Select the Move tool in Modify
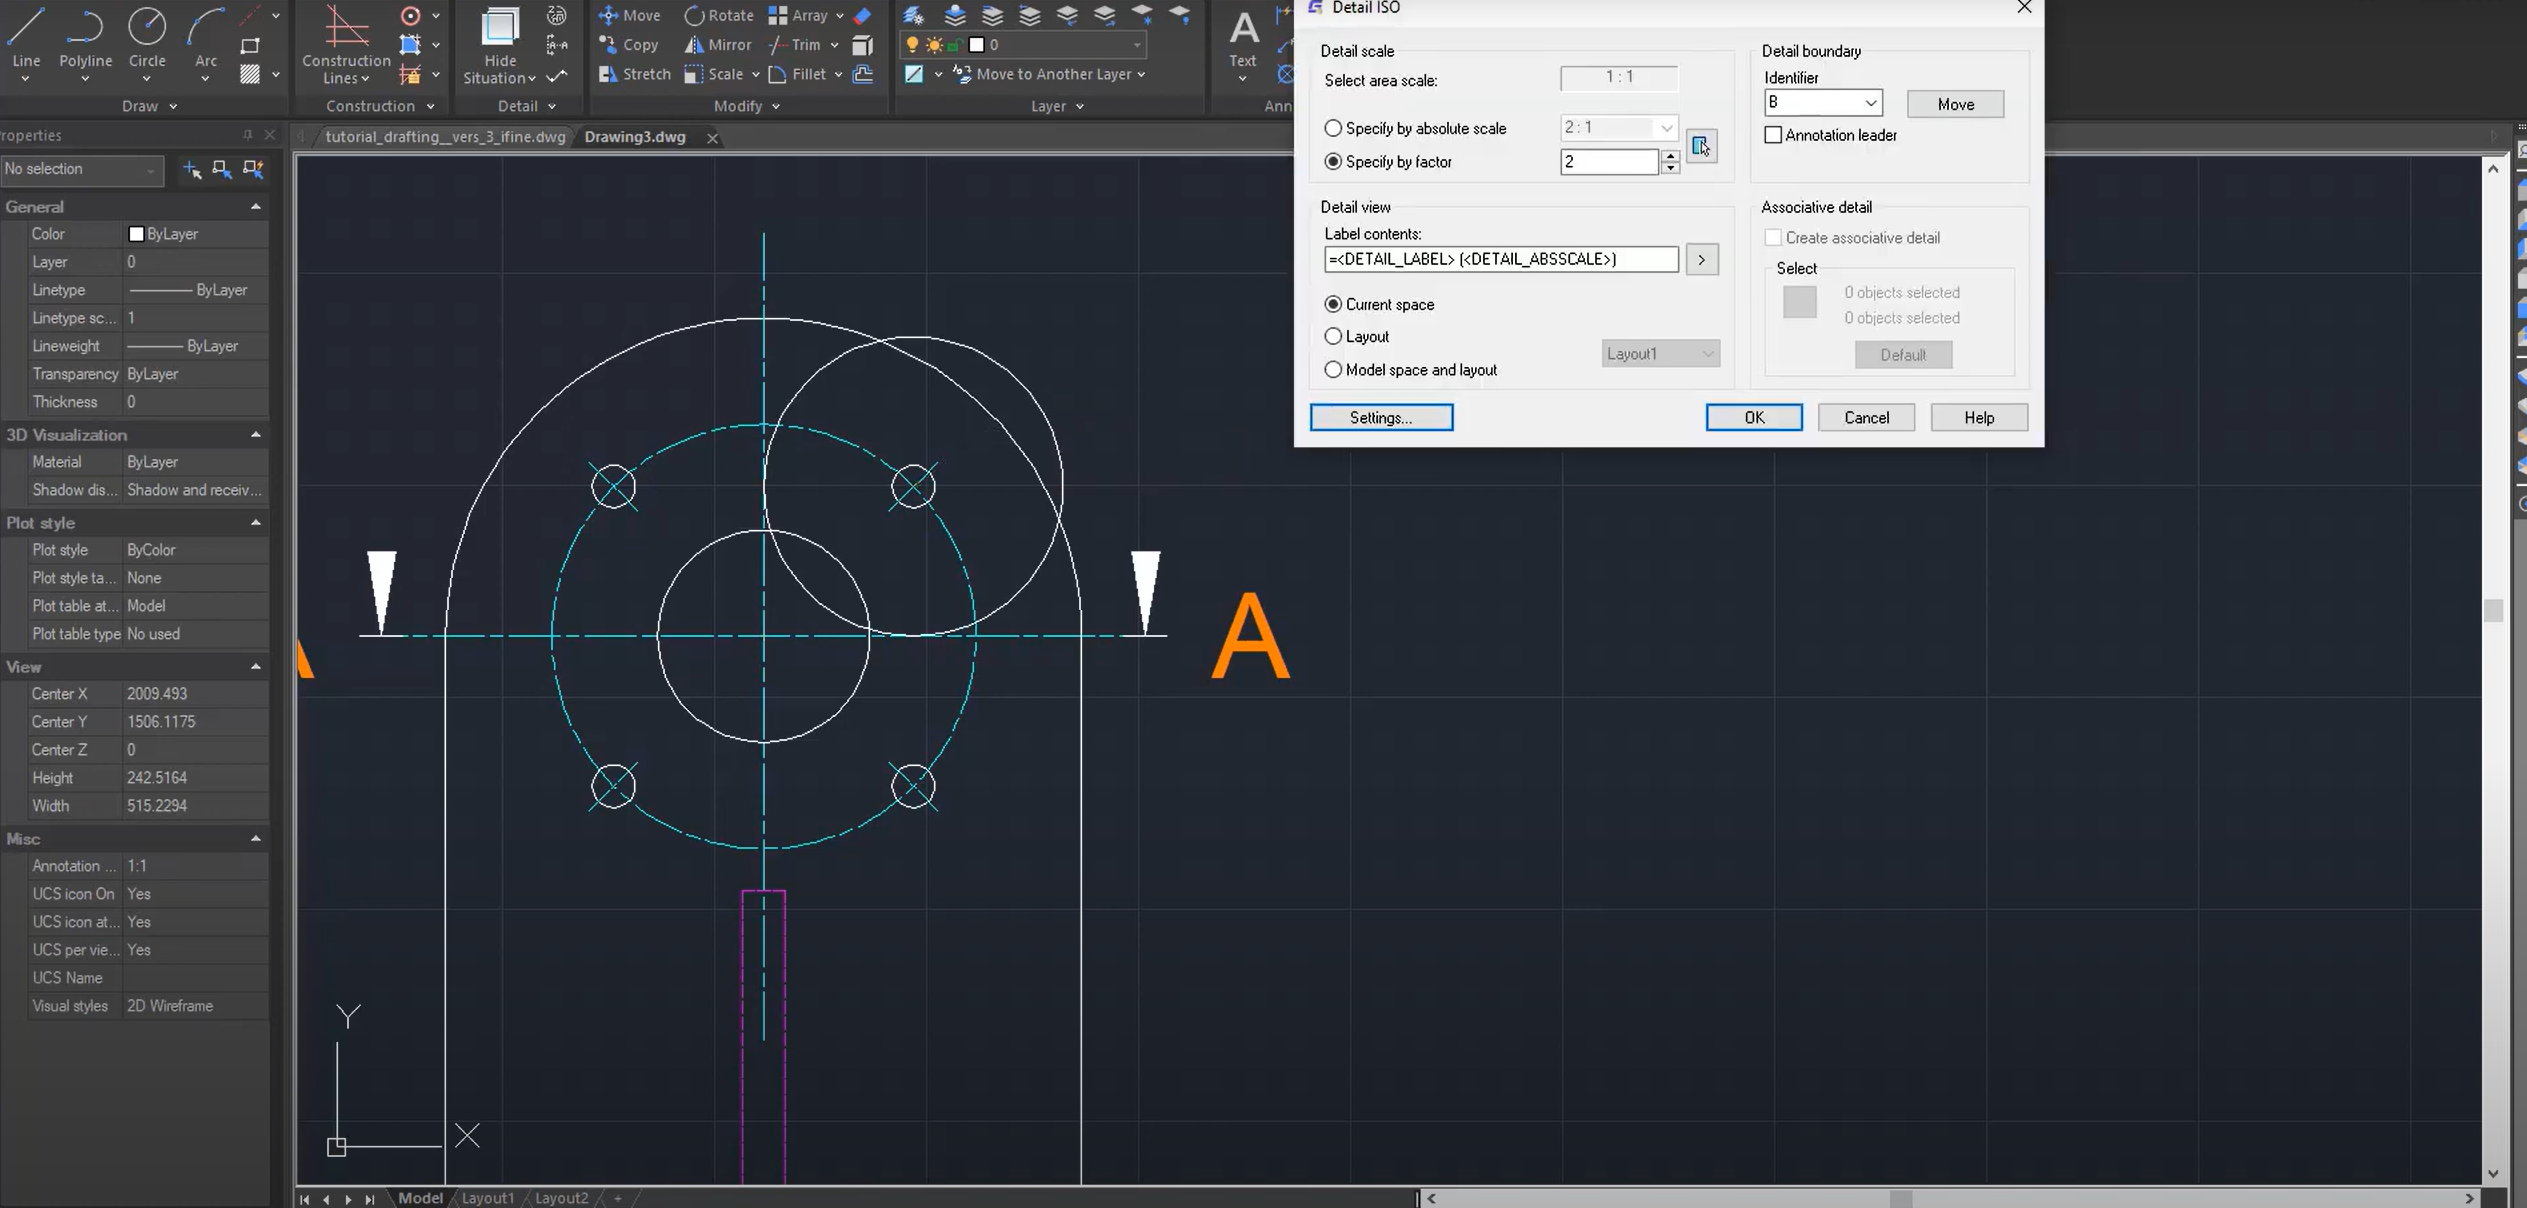Viewport: 2527px width, 1208px height. click(x=629, y=15)
